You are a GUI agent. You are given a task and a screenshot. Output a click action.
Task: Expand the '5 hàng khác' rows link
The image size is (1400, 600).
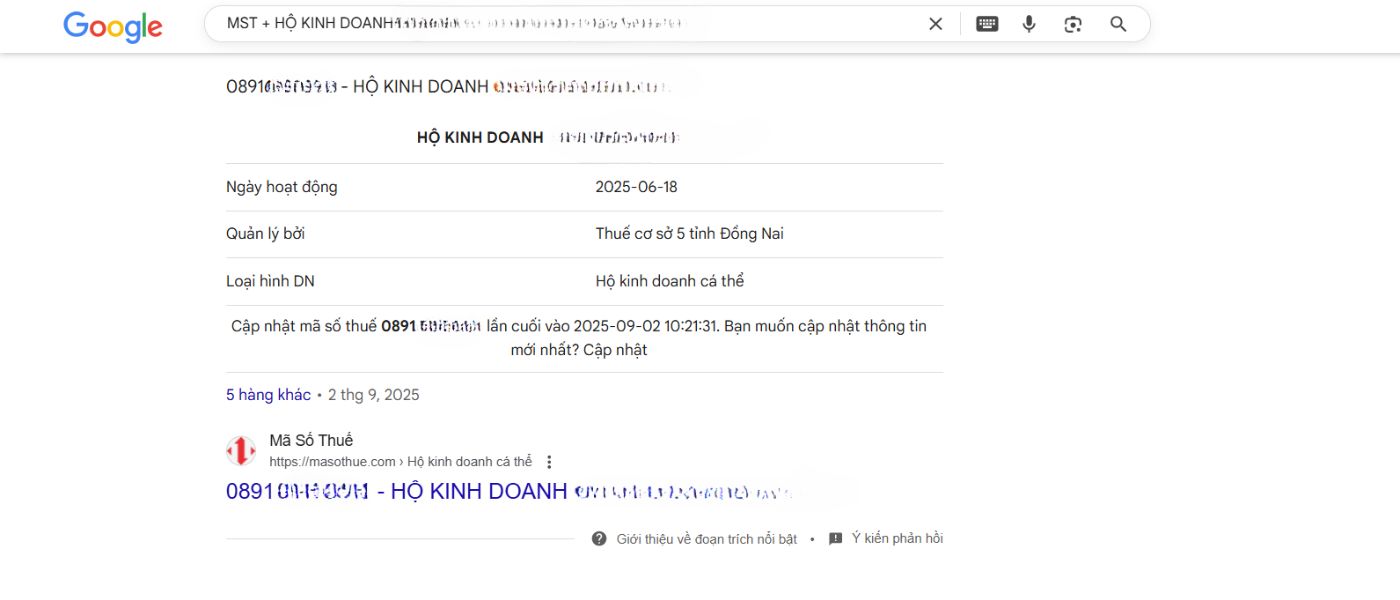(268, 395)
